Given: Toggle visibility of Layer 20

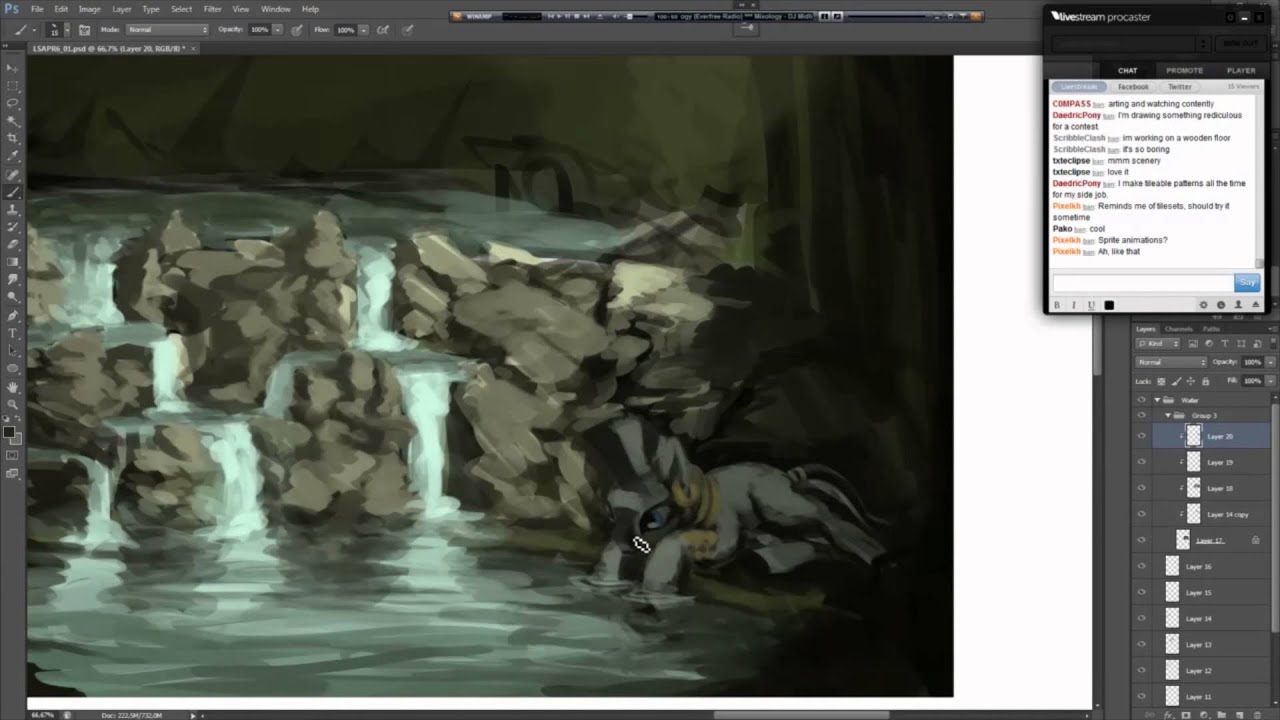Looking at the screenshot, I should tap(1141, 436).
